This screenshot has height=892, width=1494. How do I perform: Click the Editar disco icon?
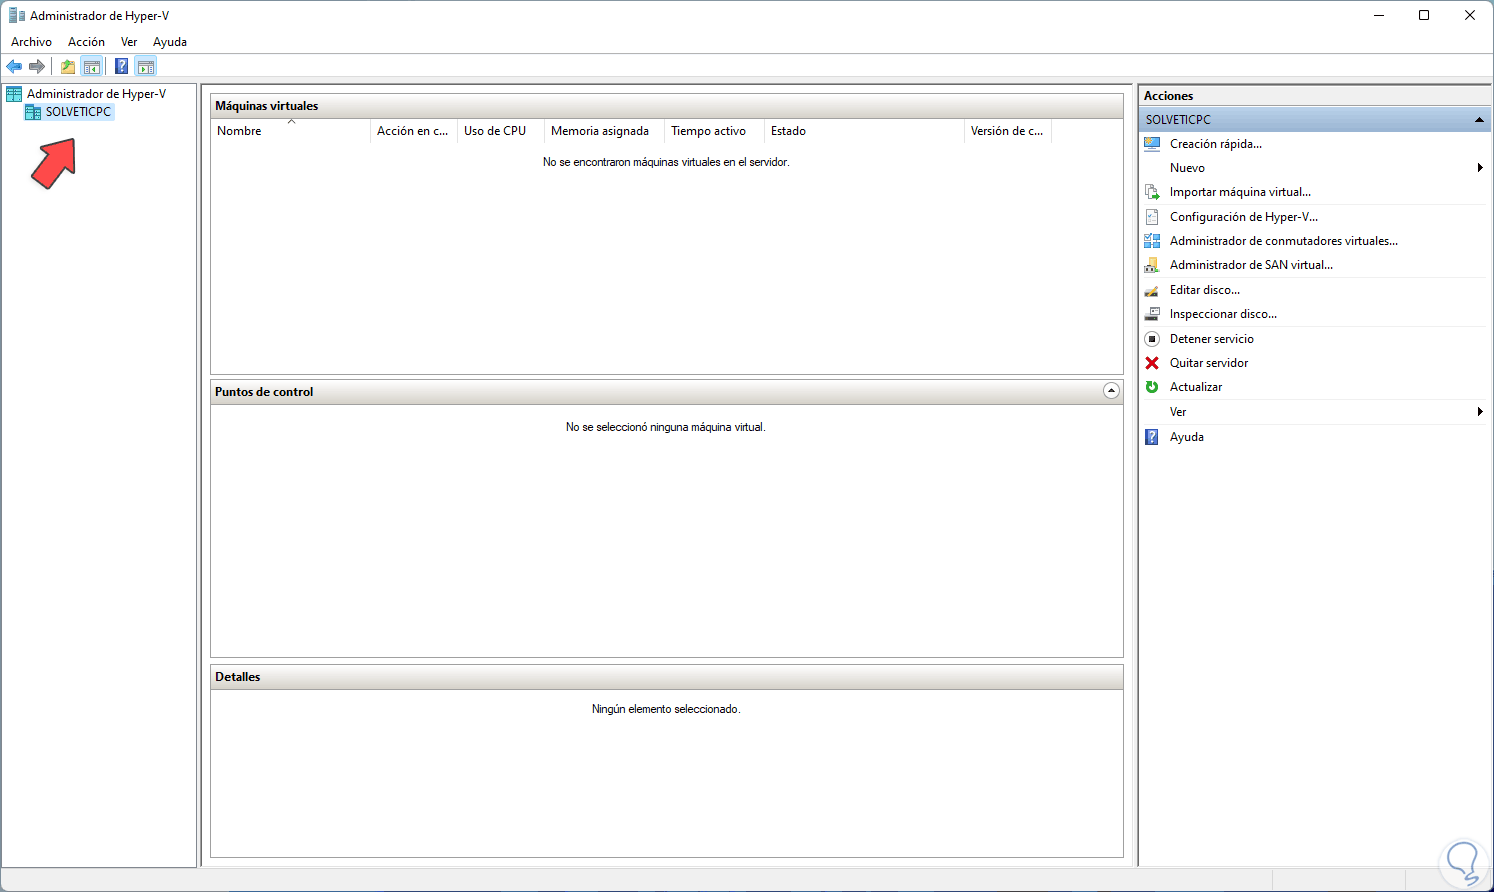pyautogui.click(x=1152, y=290)
